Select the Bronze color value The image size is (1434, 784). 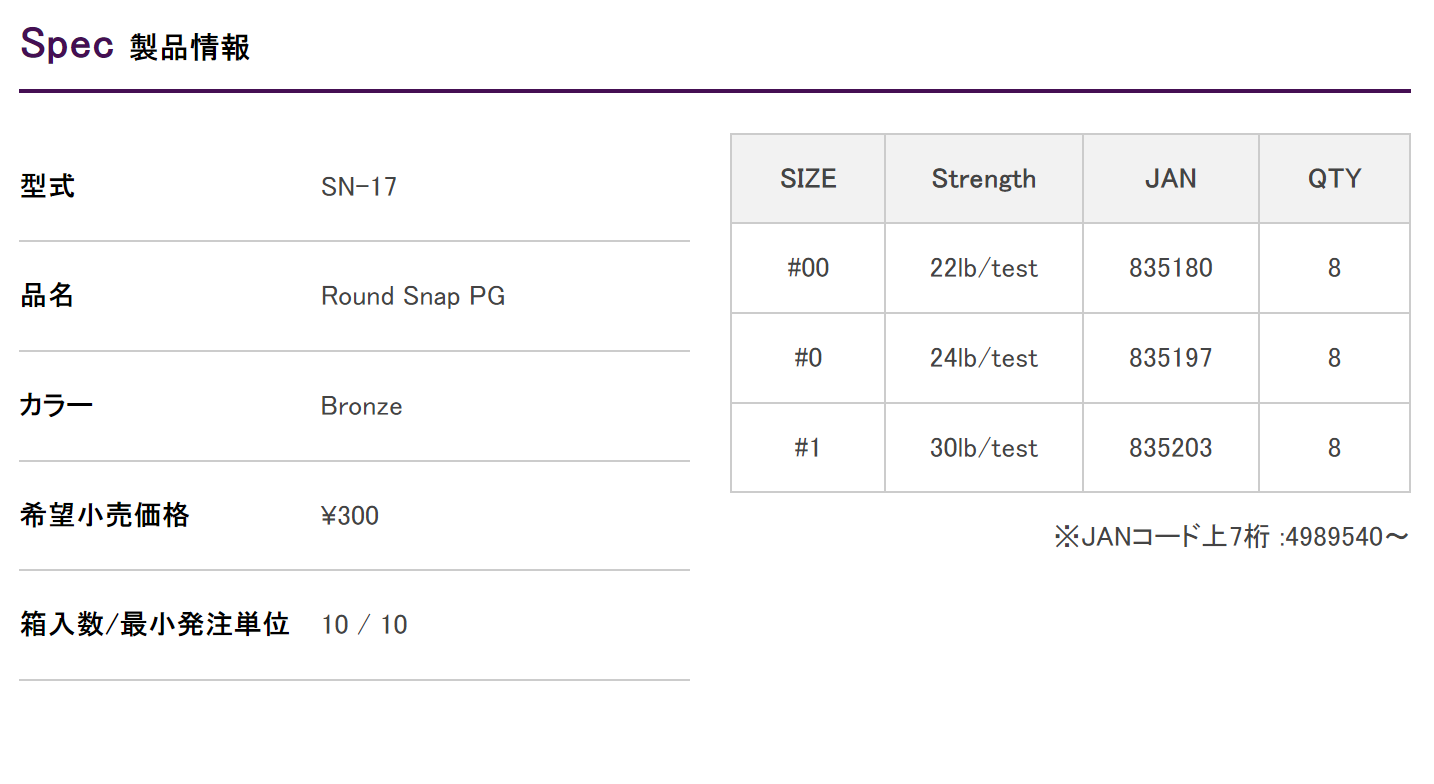362,406
